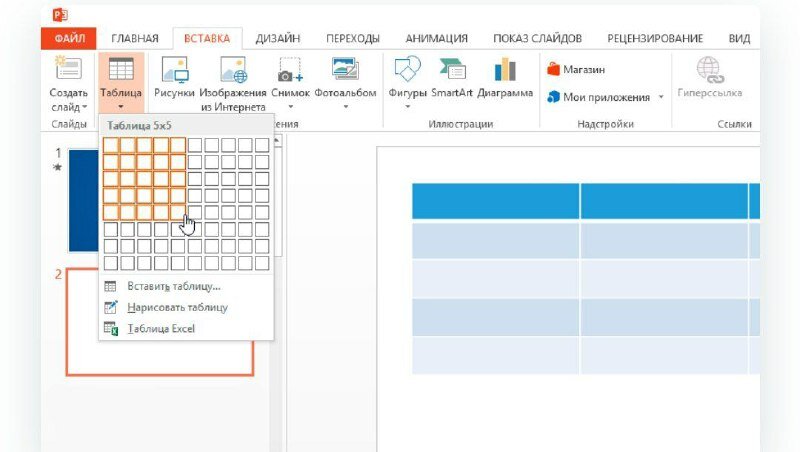Image resolution: width=800 pixels, height=452 pixels.
Task: Click the Снимок camera icon
Action: [x=290, y=70]
